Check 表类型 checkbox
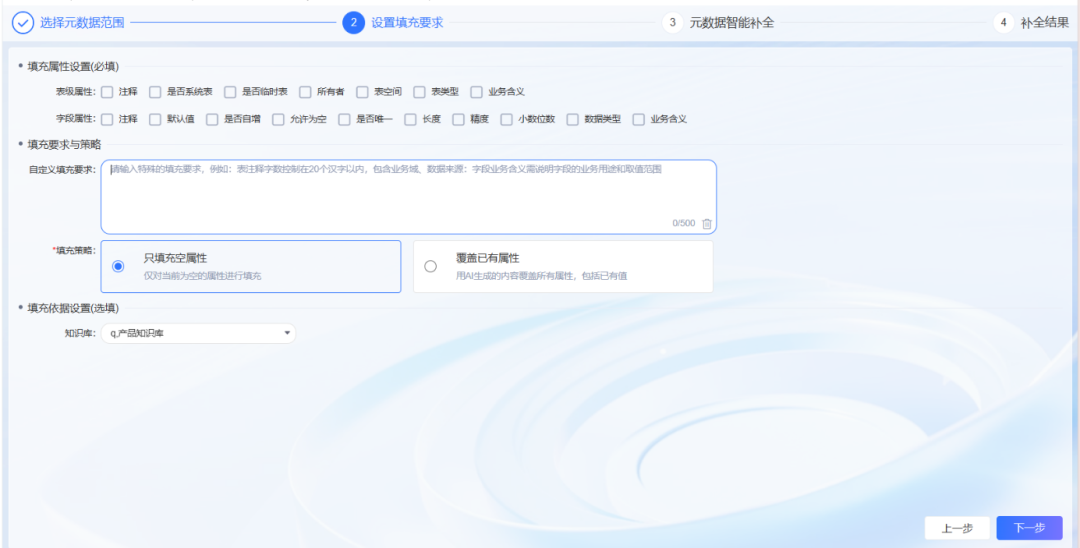Screen dimensions: 1080x548 [419, 92]
